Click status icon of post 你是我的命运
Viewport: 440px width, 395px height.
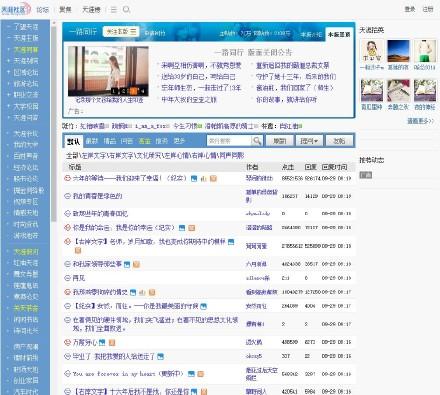(67, 228)
